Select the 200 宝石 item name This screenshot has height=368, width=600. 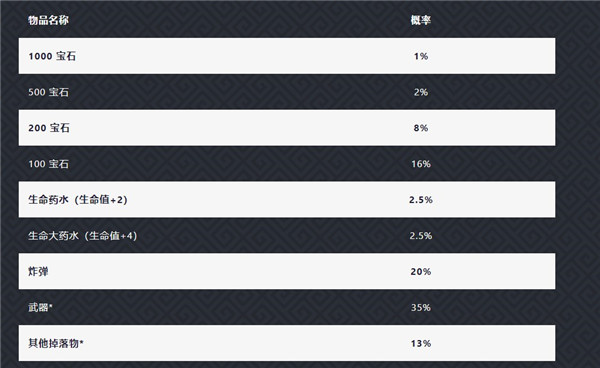49,128
